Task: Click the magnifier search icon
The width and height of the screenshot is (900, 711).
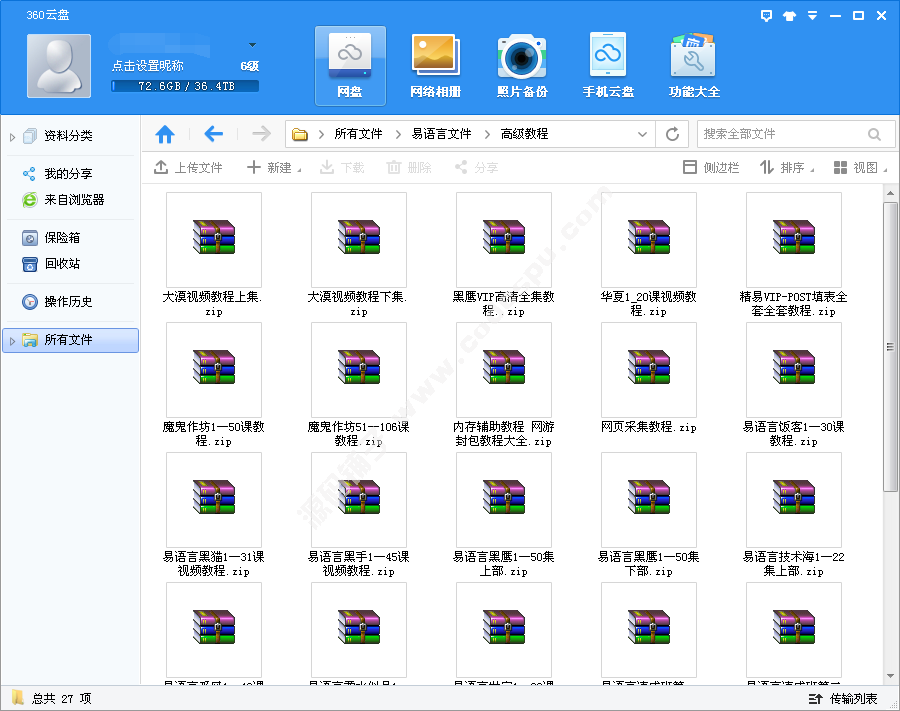Action: (x=874, y=134)
